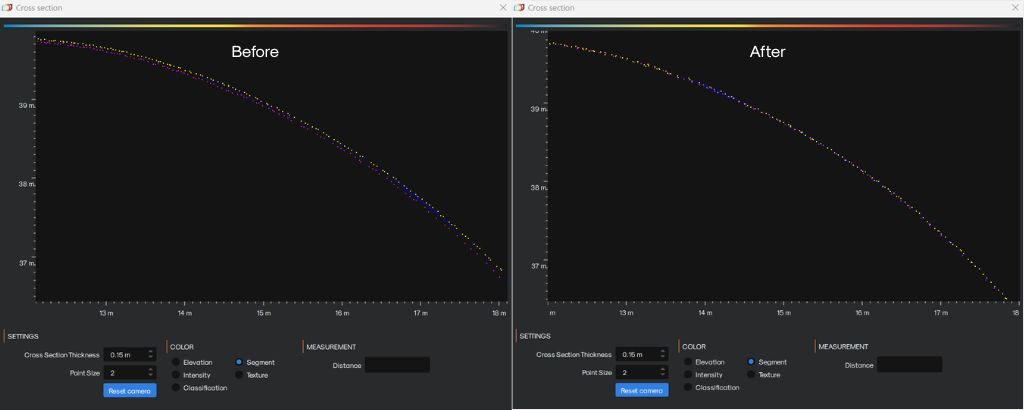Increase Cross Section Thickness in the After window
The image size is (1024, 410).
pyautogui.click(x=663, y=351)
